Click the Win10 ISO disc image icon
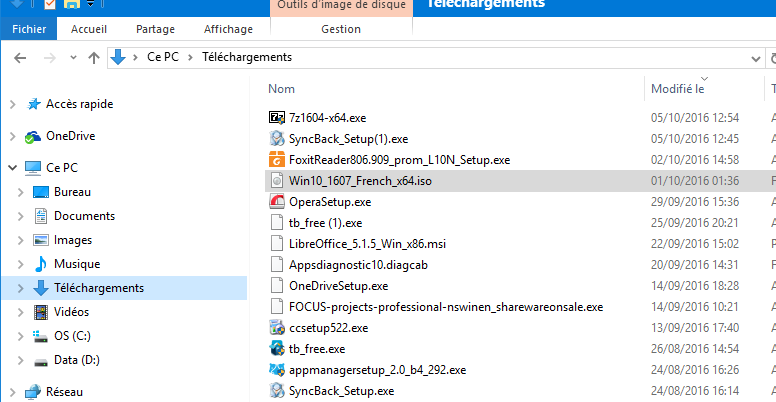776x402 pixels. [x=277, y=181]
